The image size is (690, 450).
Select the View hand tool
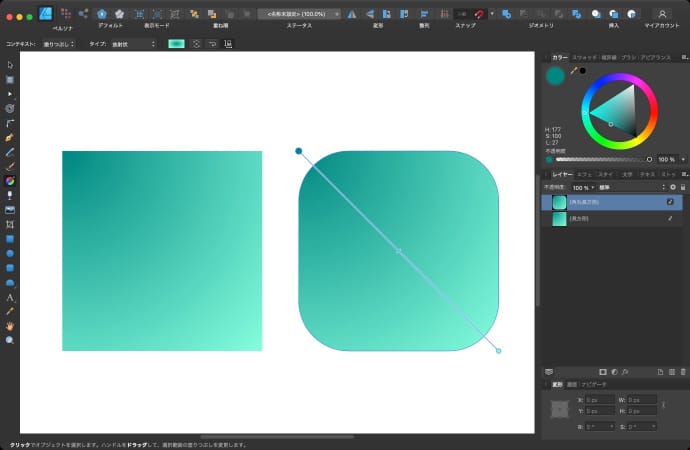point(10,326)
